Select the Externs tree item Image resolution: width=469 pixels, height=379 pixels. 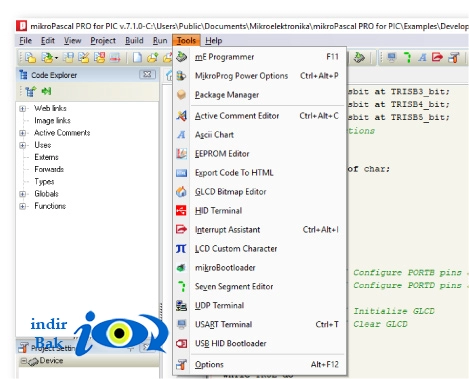pos(46,157)
